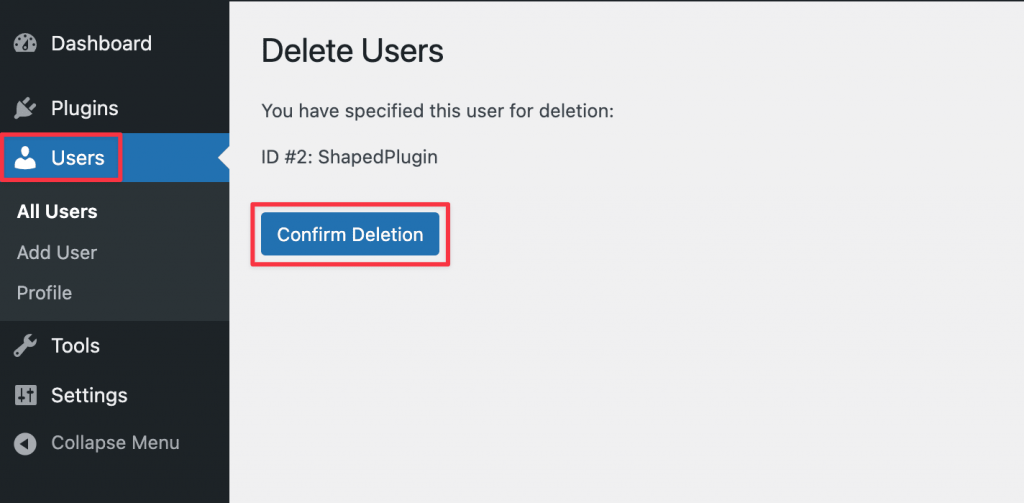Go to the All Users submenu
Screen dimensions: 1024x503
[x=57, y=212]
